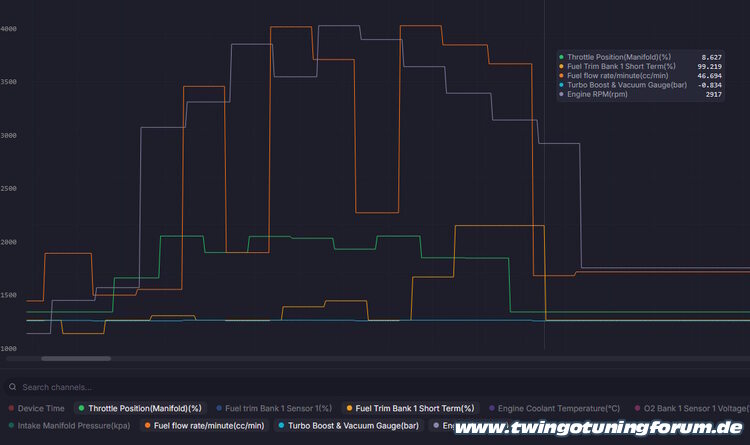Toggle Turbo Boost & Vacuum Gauge(bar) channel
The image size is (750, 445).
tap(349, 425)
